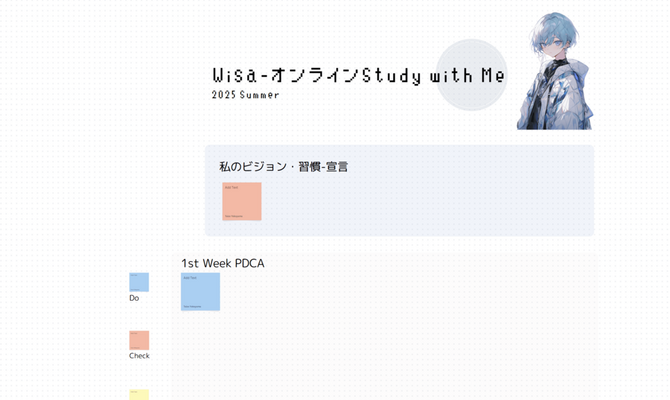
Task: Click the blue sticky note under 1st Week PDCA
Action: [200, 291]
